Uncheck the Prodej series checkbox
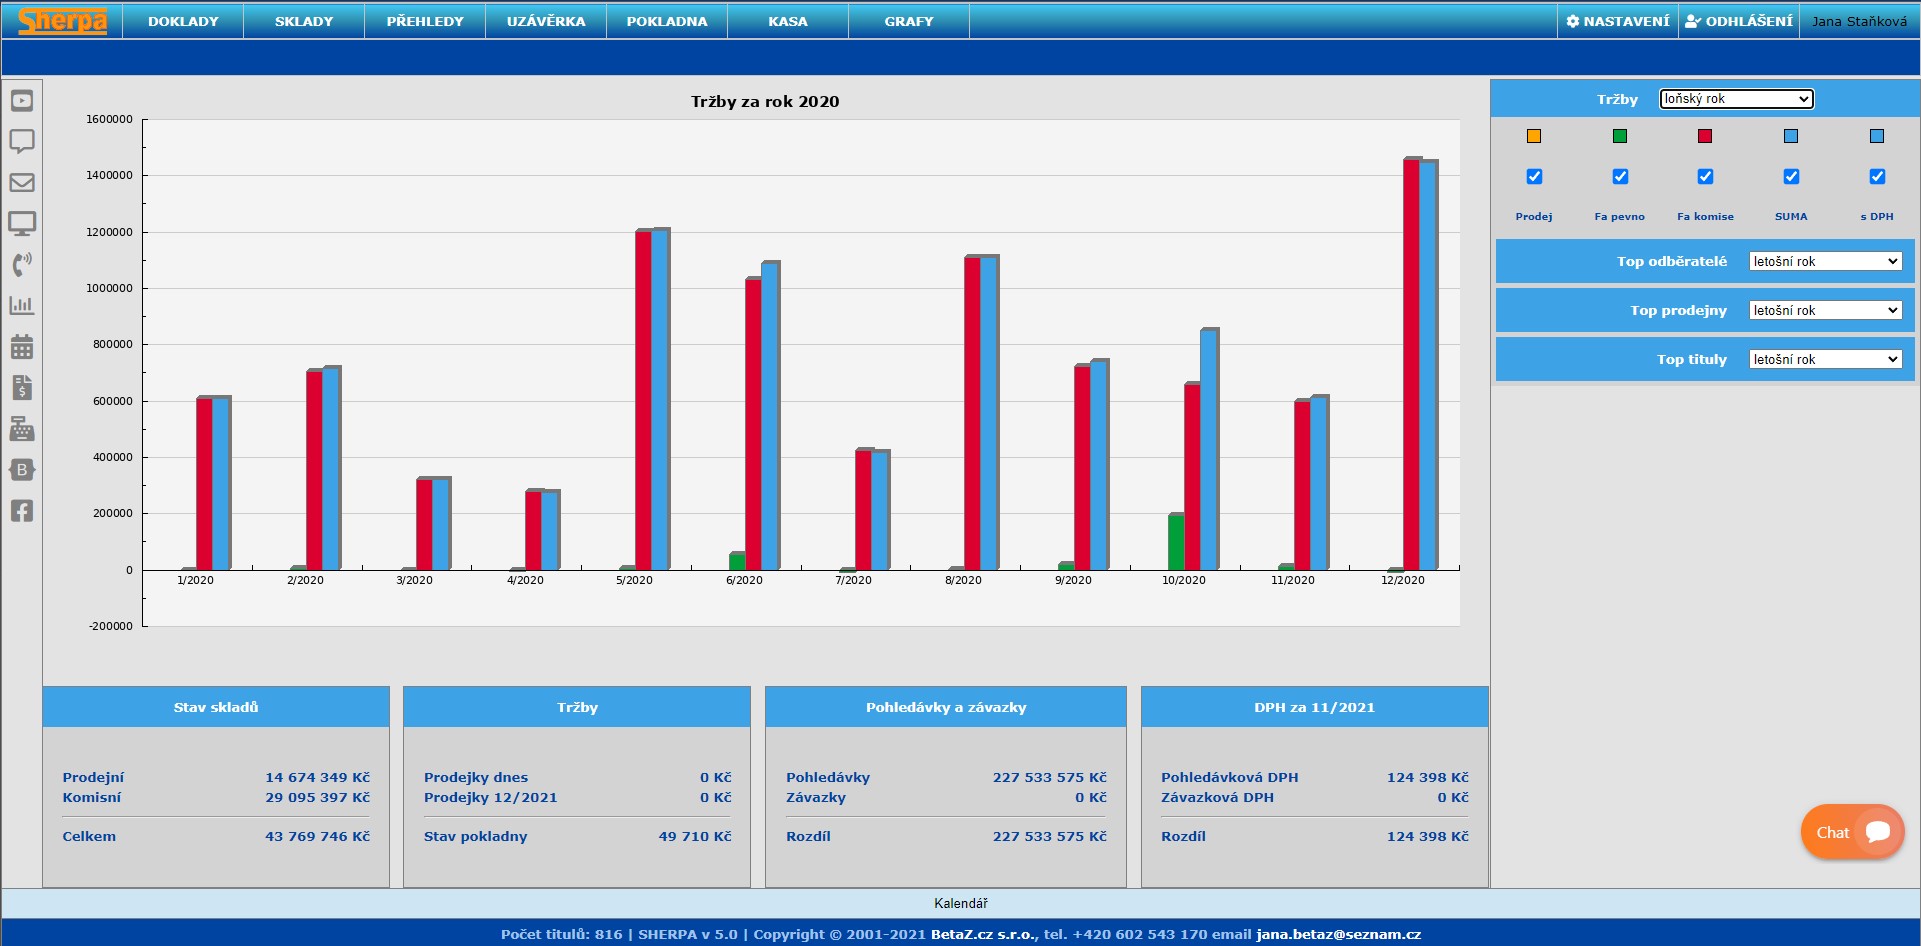The height and width of the screenshot is (946, 1921). click(1534, 177)
